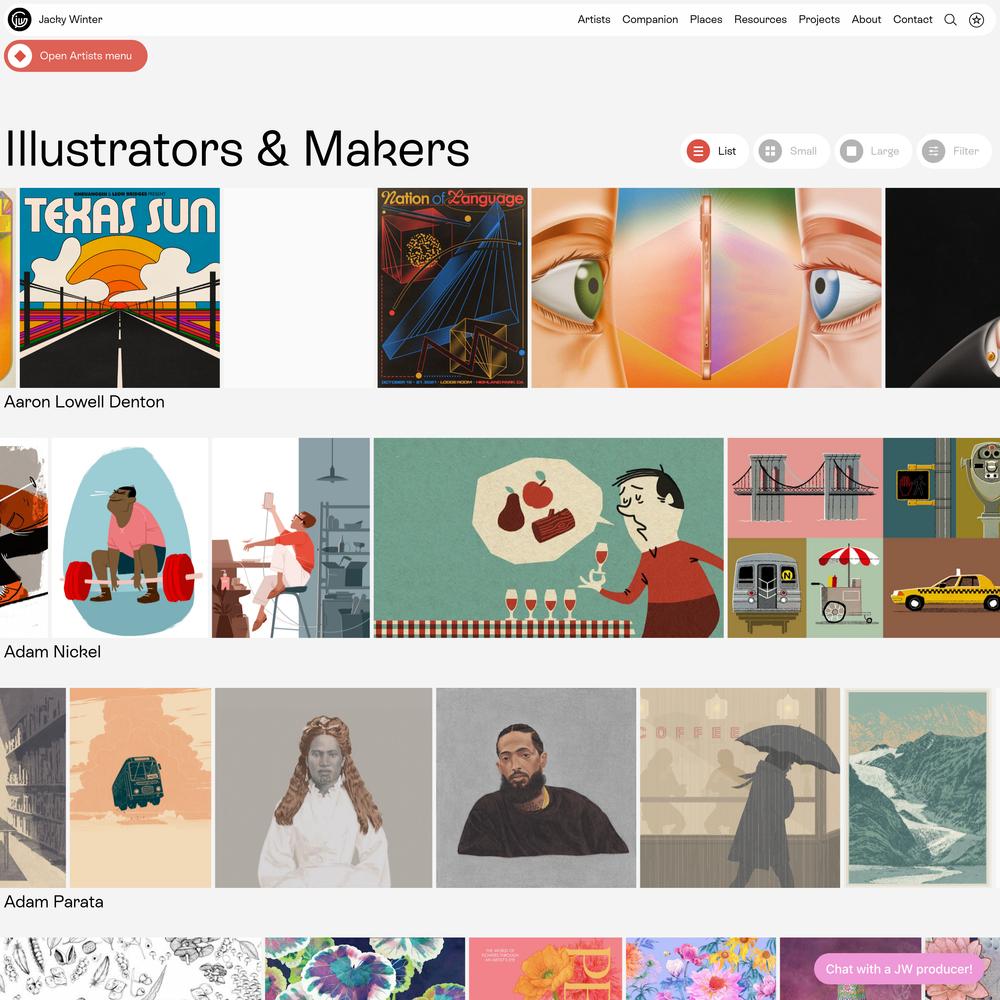The image size is (1000, 1000).
Task: Click the star favourites icon in header
Action: pyautogui.click(x=976, y=20)
